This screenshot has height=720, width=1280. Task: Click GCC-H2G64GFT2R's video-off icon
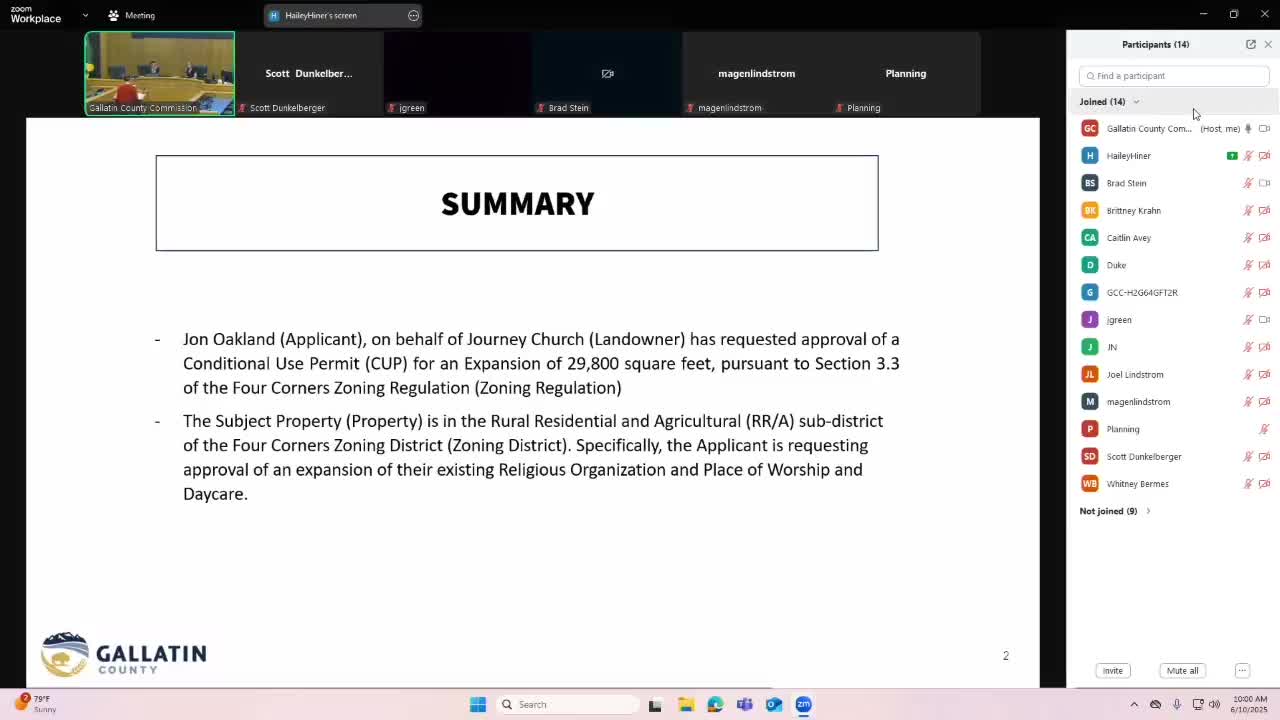tap(1264, 293)
